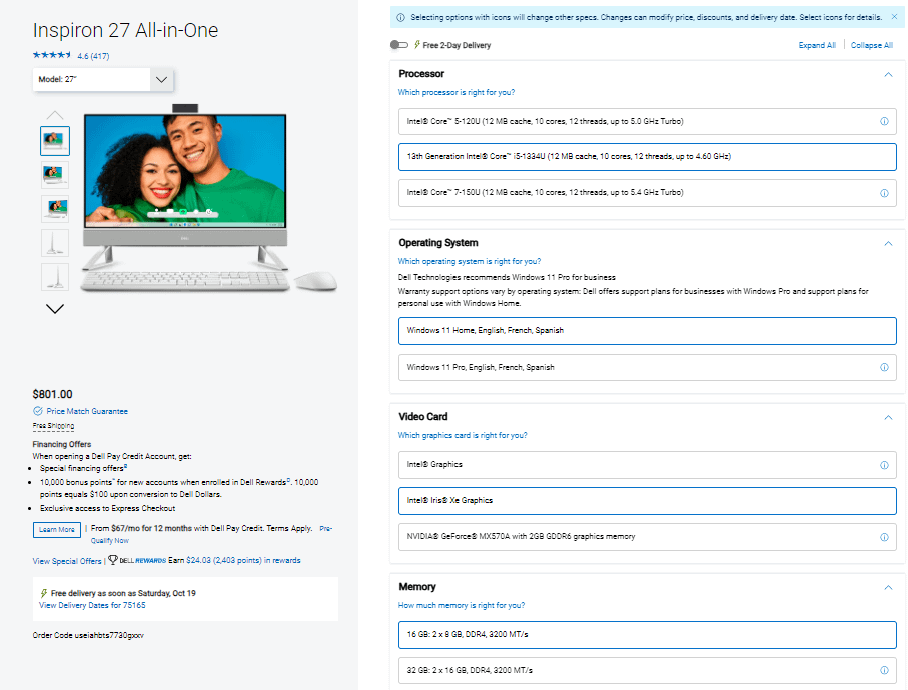Collapse the Processor section

click(887, 73)
